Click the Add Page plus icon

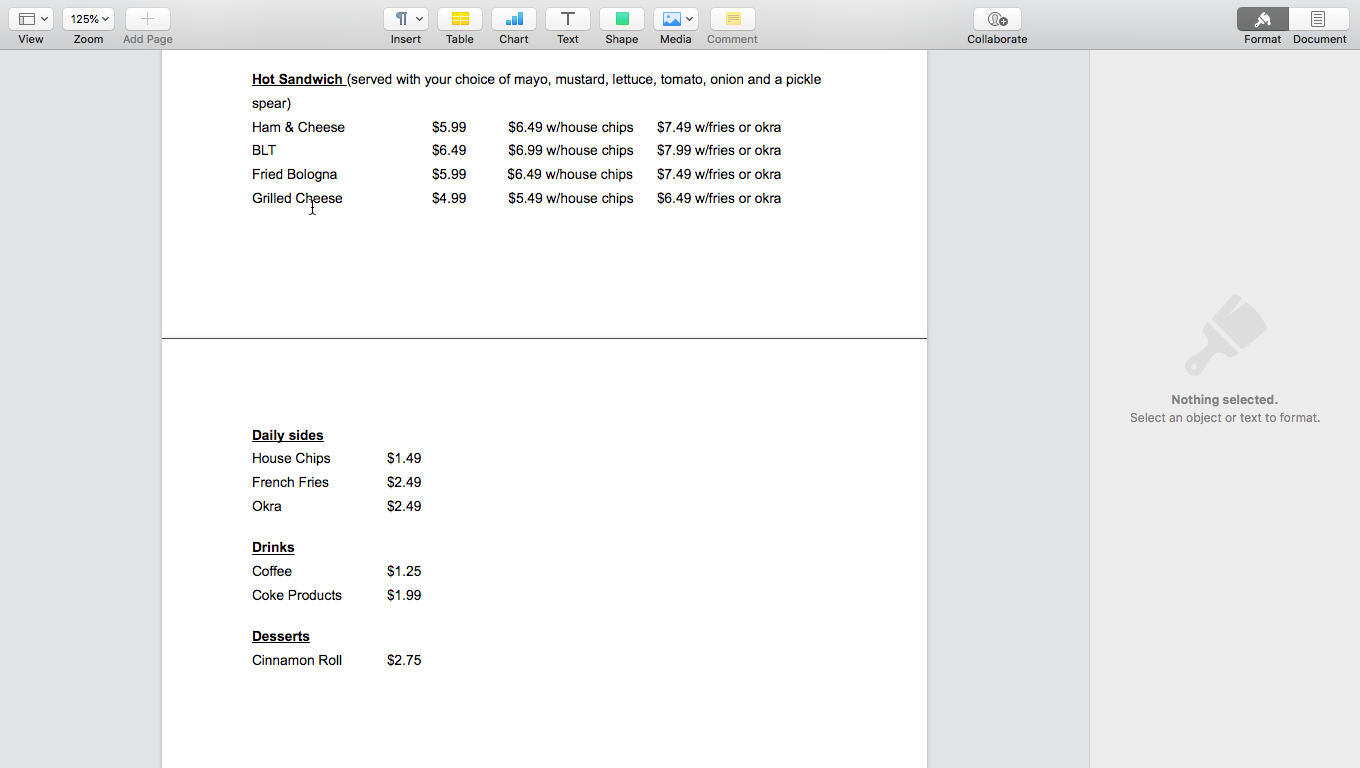click(x=147, y=19)
